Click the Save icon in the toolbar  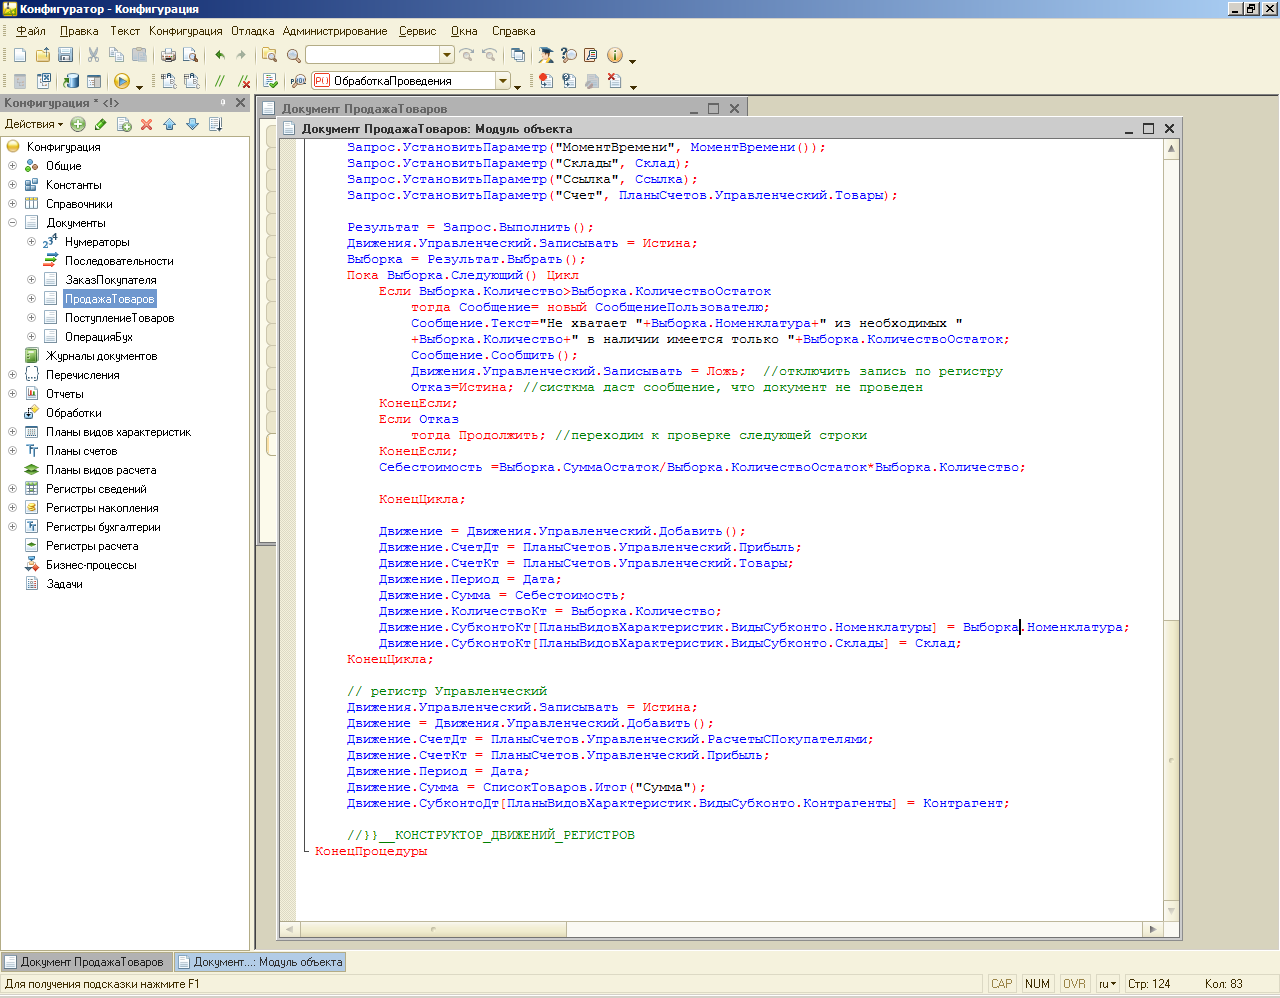pyautogui.click(x=66, y=55)
